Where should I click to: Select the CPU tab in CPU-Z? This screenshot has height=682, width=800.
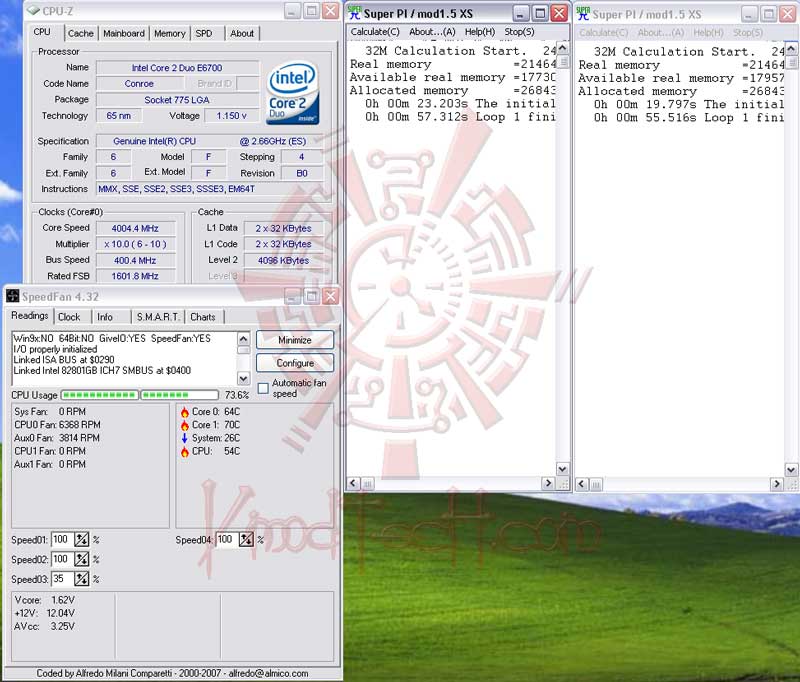pos(42,32)
